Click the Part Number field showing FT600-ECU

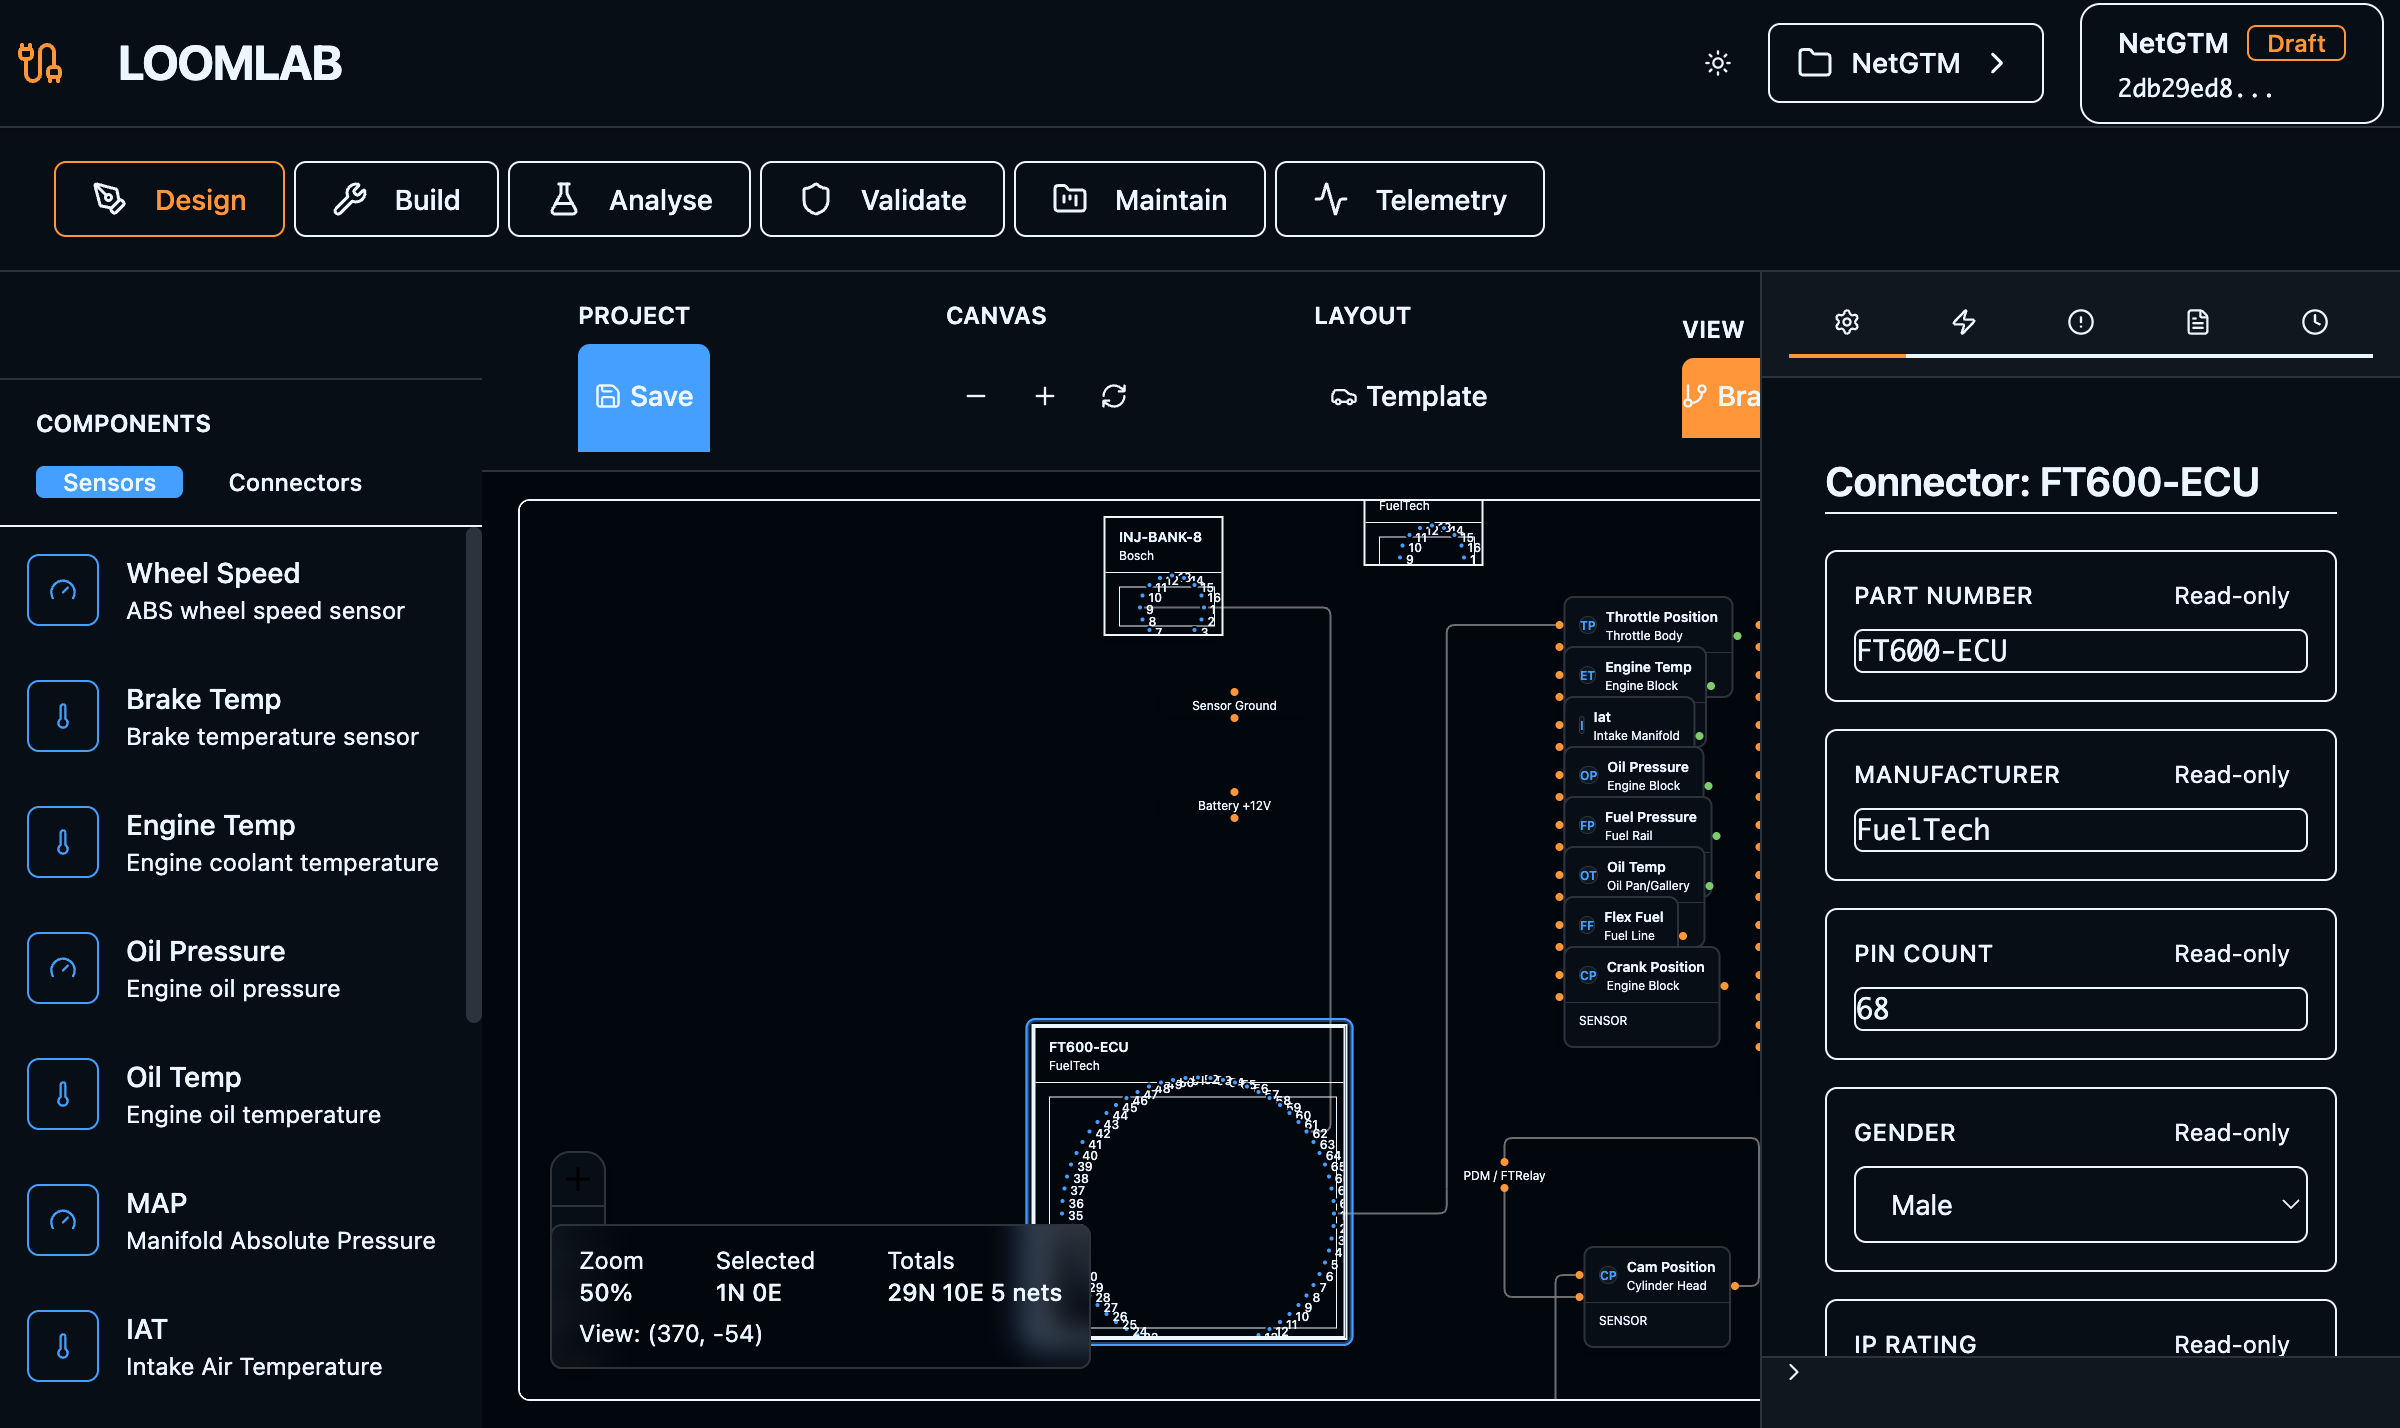pyautogui.click(x=2079, y=651)
